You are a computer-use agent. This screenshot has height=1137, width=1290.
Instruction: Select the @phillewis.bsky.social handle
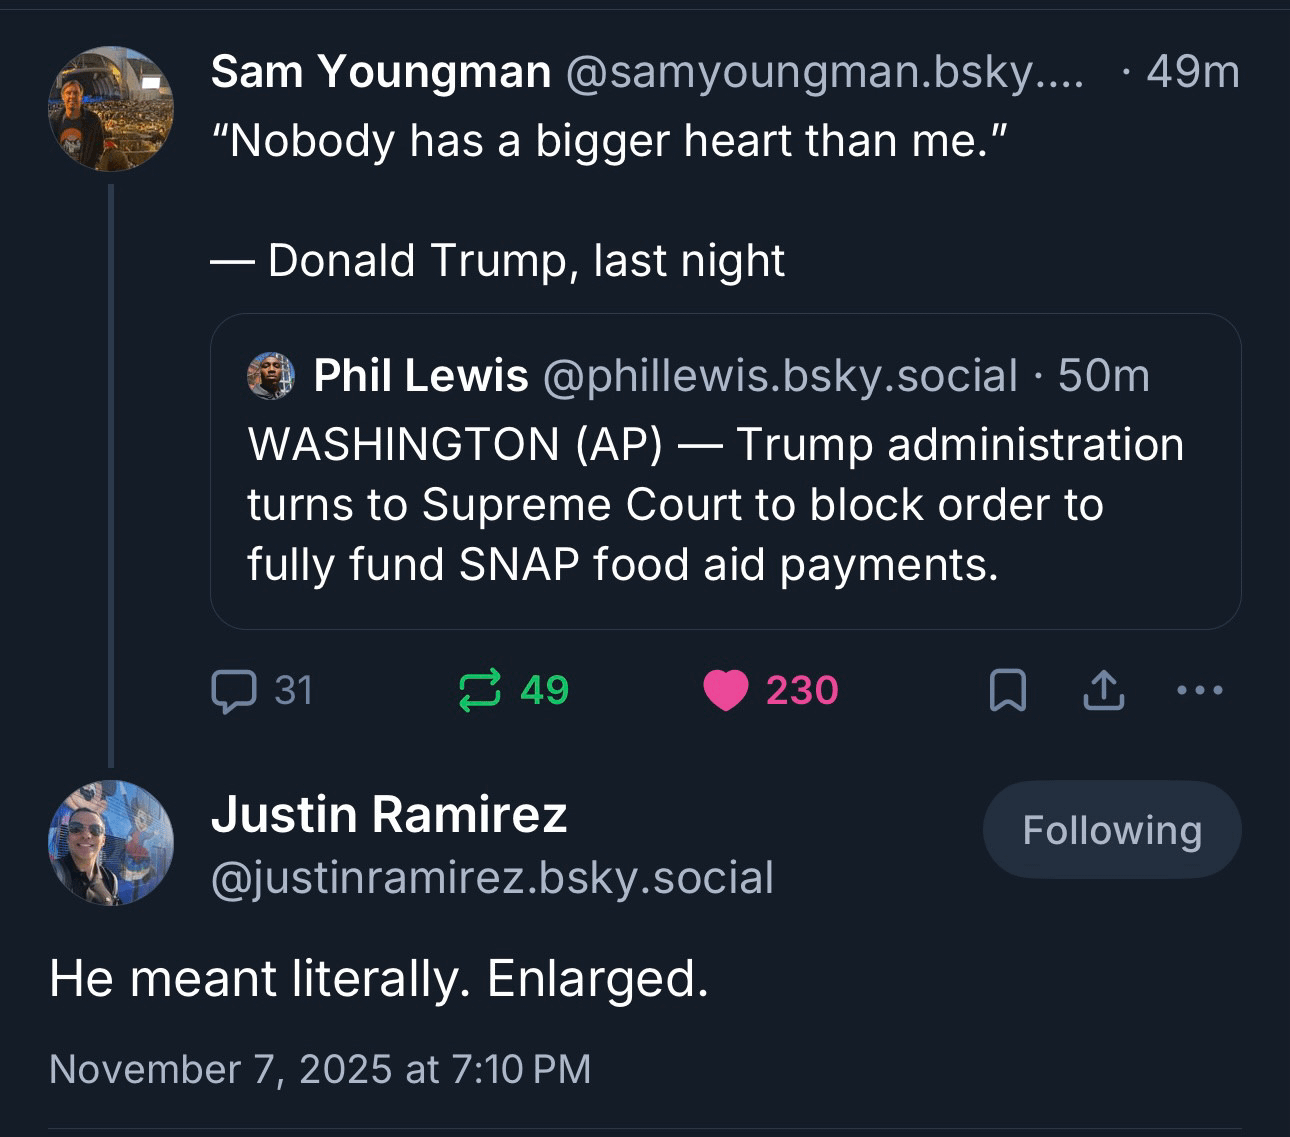click(780, 376)
